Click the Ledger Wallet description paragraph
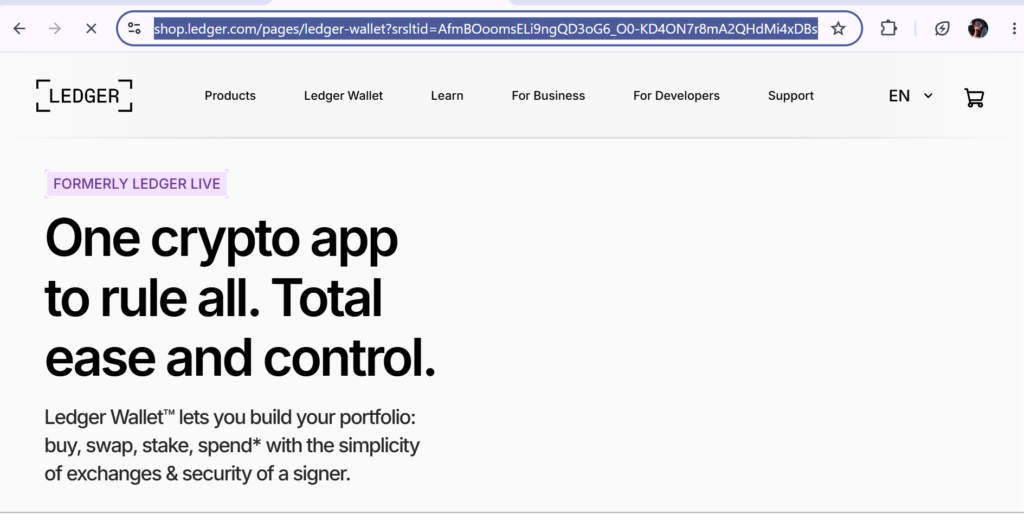This screenshot has width=1024, height=514. coord(232,445)
